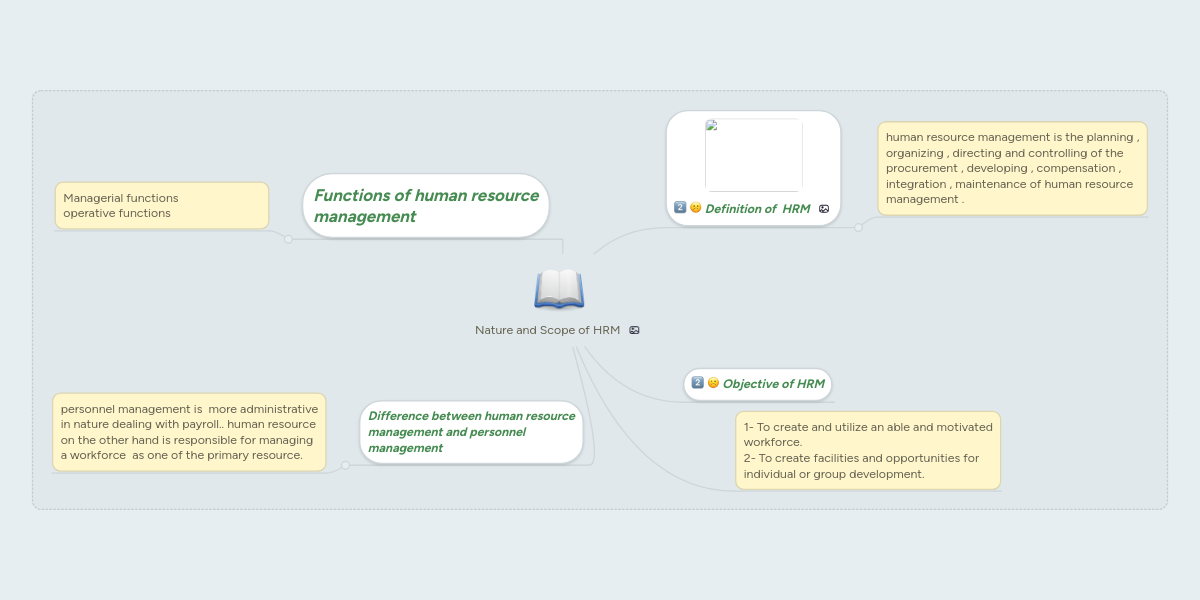Select the Difference between human resource management topic

[471, 432]
